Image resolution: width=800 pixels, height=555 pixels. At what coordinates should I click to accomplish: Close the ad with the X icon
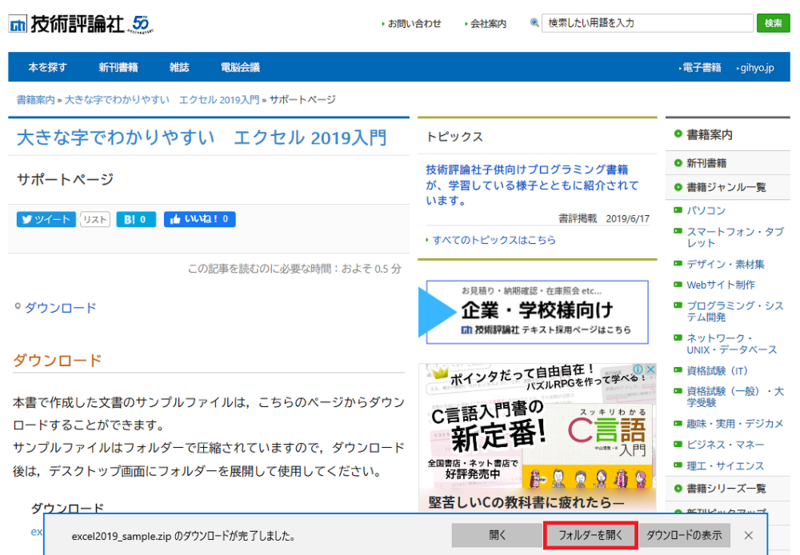pyautogui.click(x=651, y=369)
